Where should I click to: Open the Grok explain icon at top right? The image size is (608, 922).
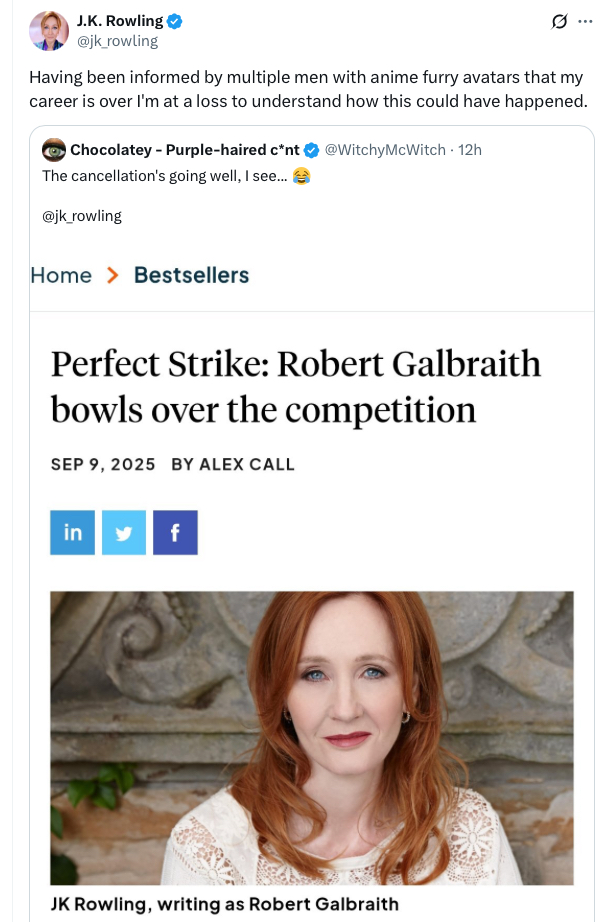[559, 21]
